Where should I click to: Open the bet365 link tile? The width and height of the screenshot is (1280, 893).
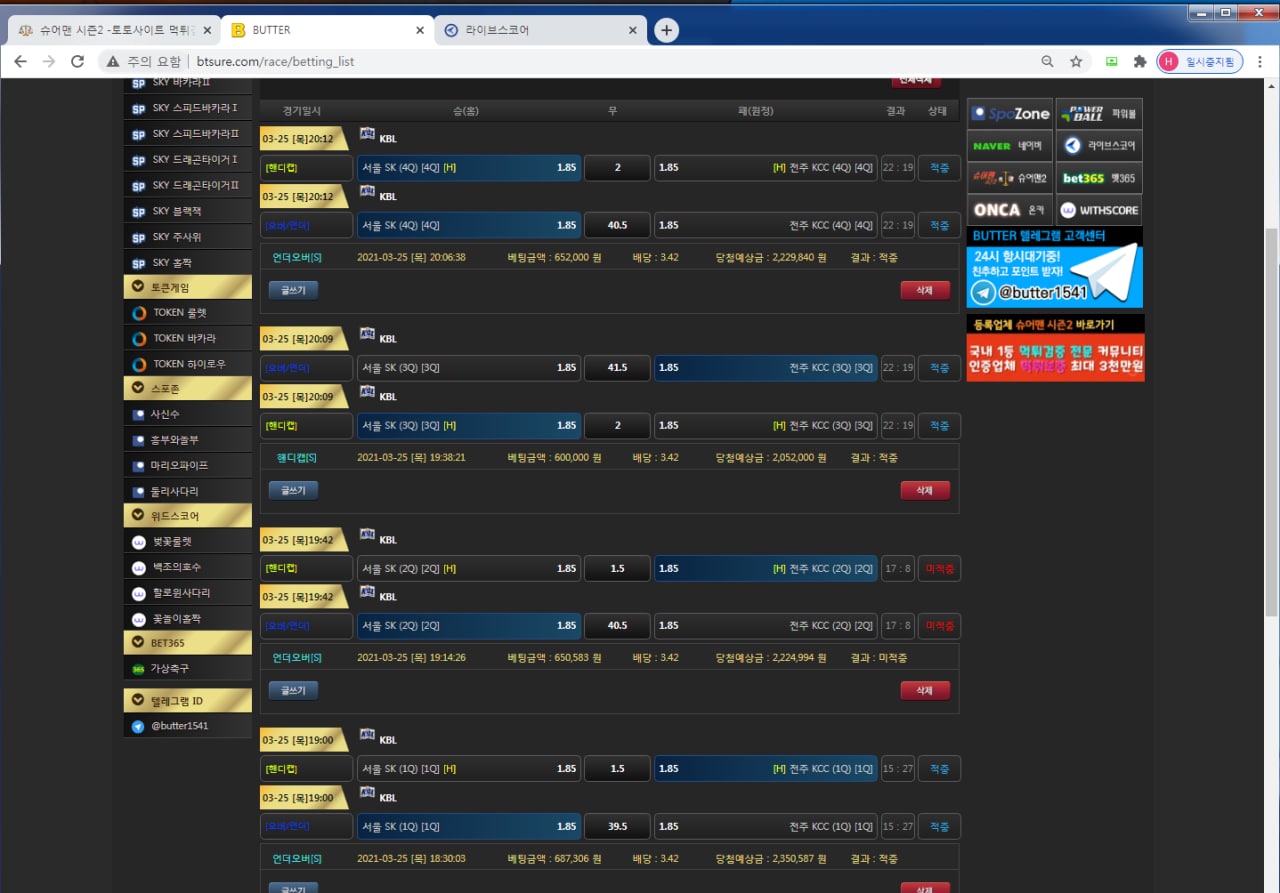[x=1099, y=178]
